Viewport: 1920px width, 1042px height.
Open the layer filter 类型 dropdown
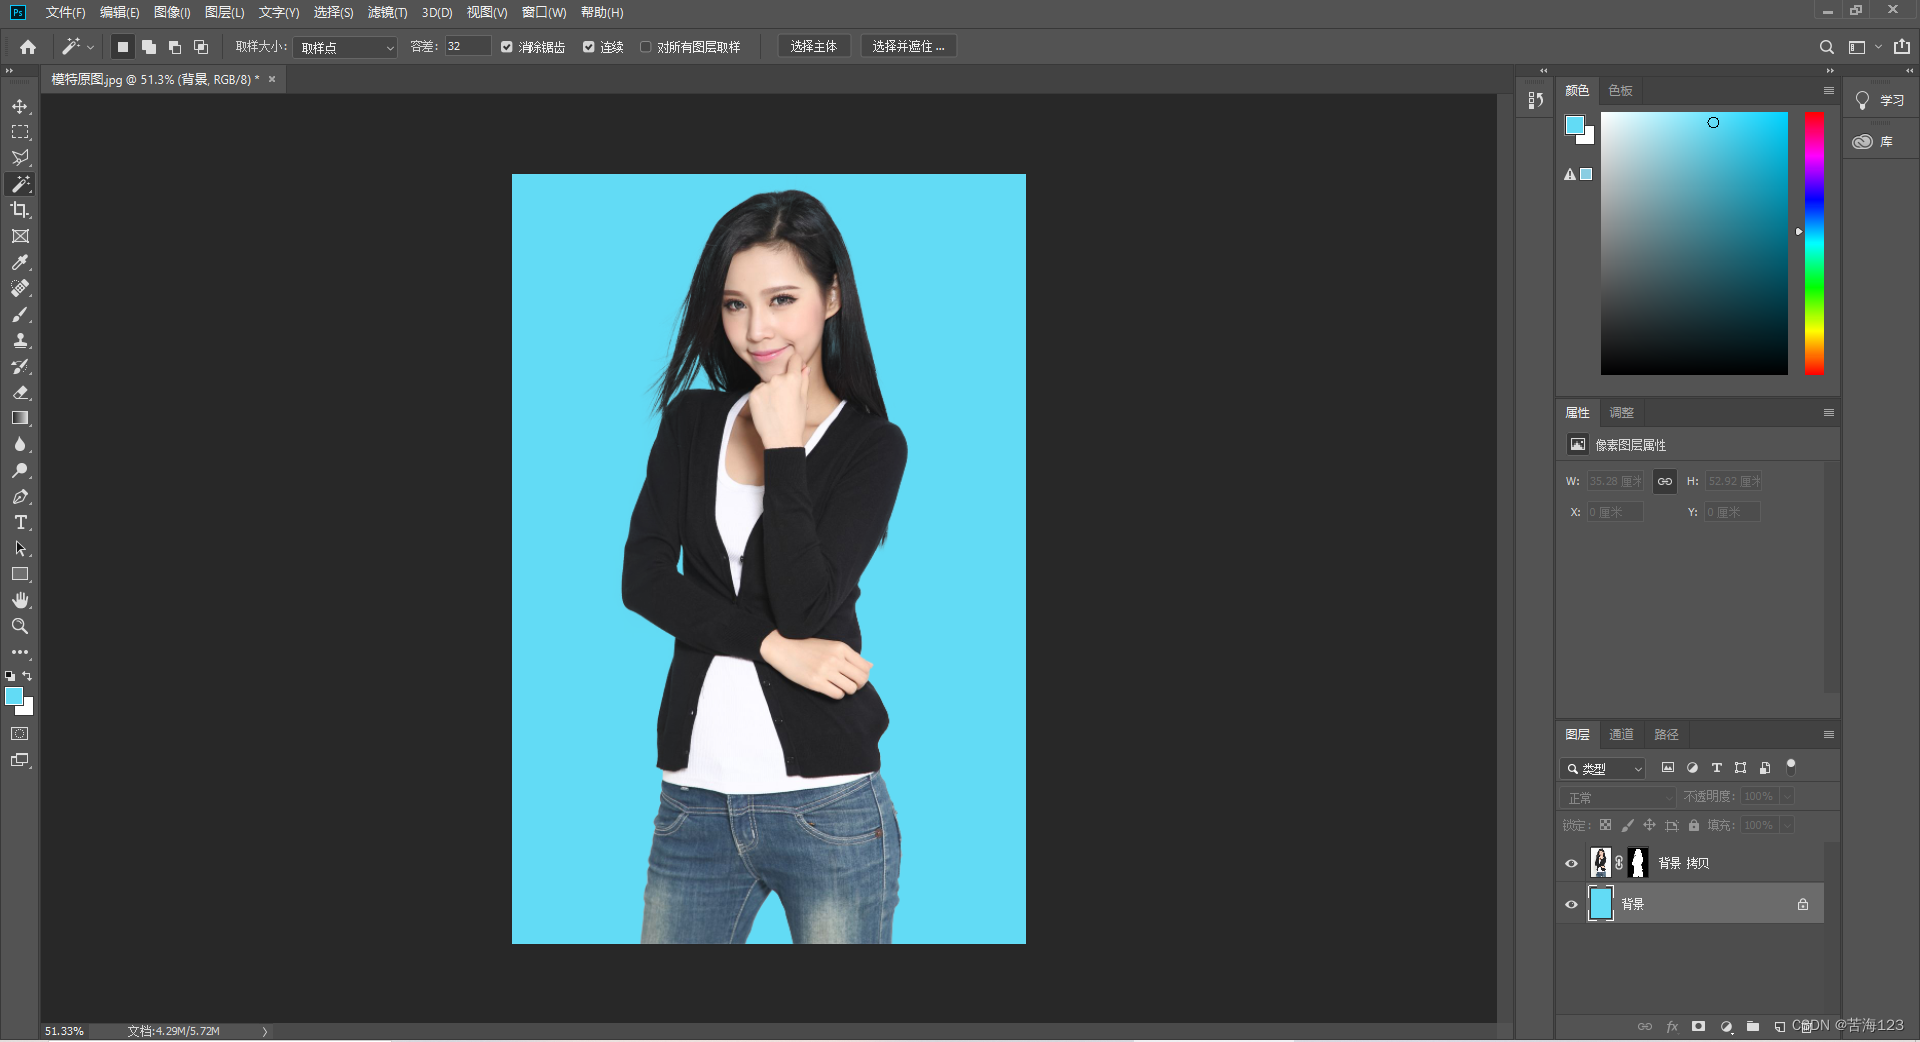pyautogui.click(x=1603, y=768)
